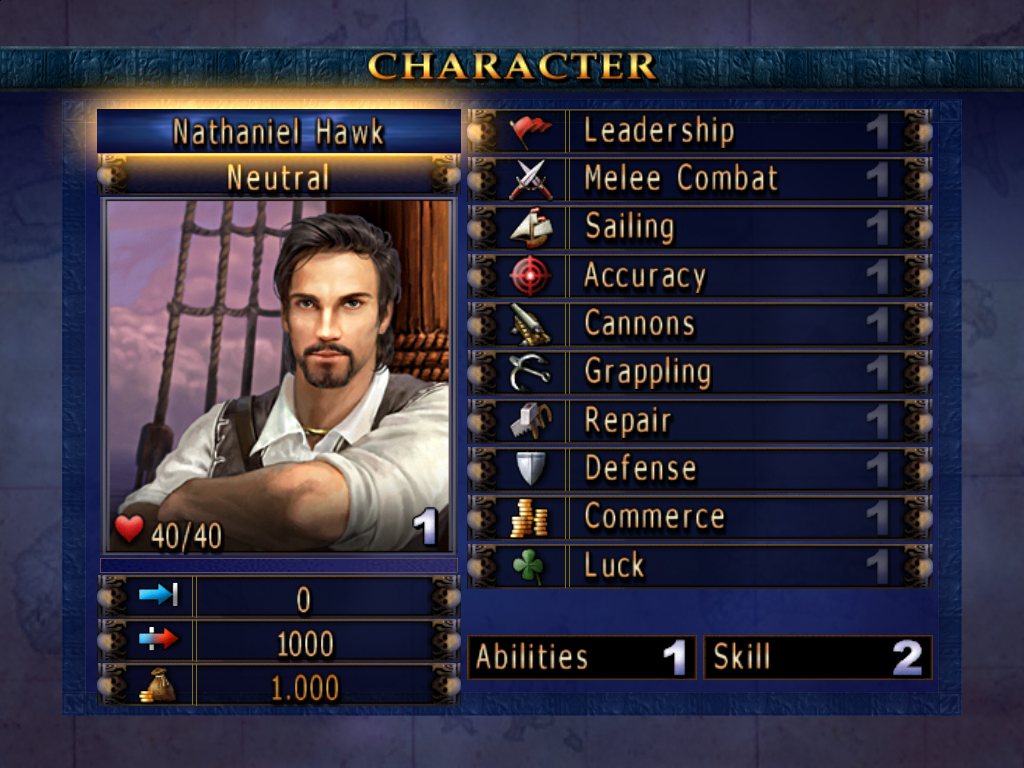Click the Neutral reputation bar
The image size is (1024, 768).
[279, 177]
